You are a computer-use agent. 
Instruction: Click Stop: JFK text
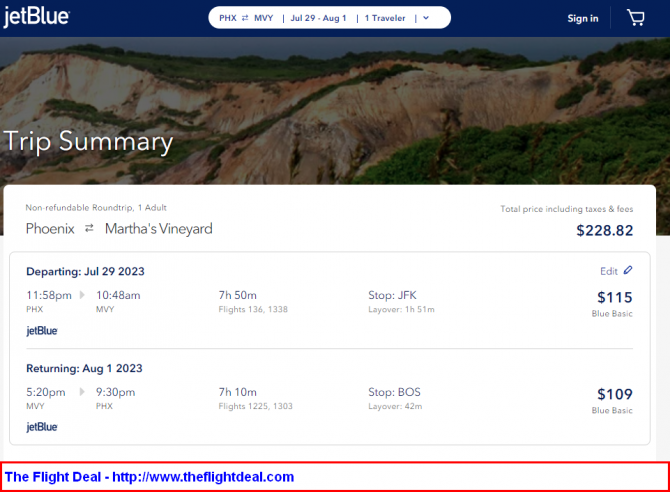[392, 295]
